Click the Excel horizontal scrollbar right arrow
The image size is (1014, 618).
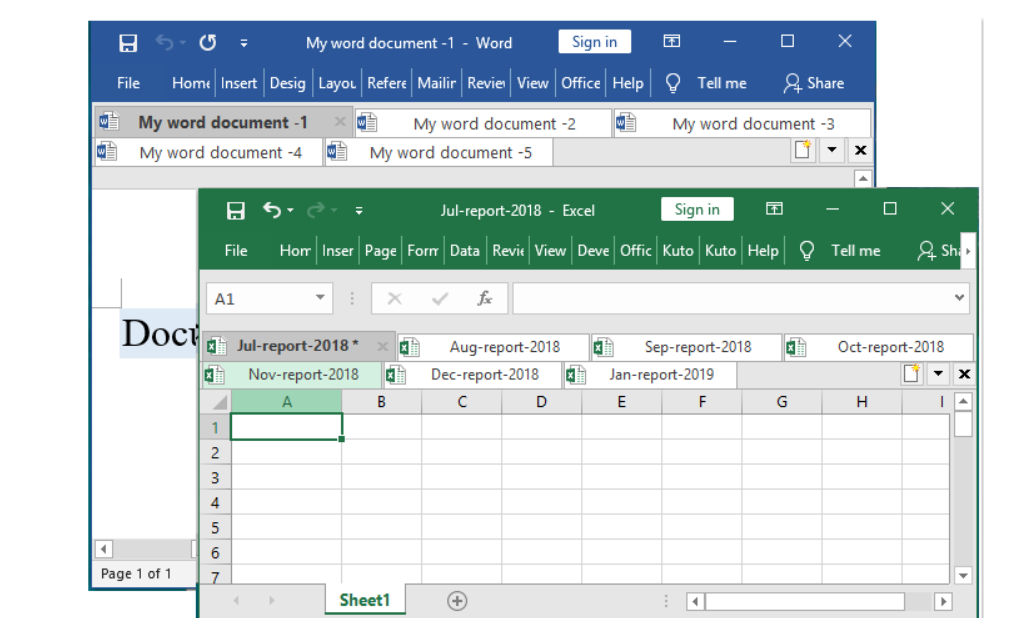click(944, 602)
